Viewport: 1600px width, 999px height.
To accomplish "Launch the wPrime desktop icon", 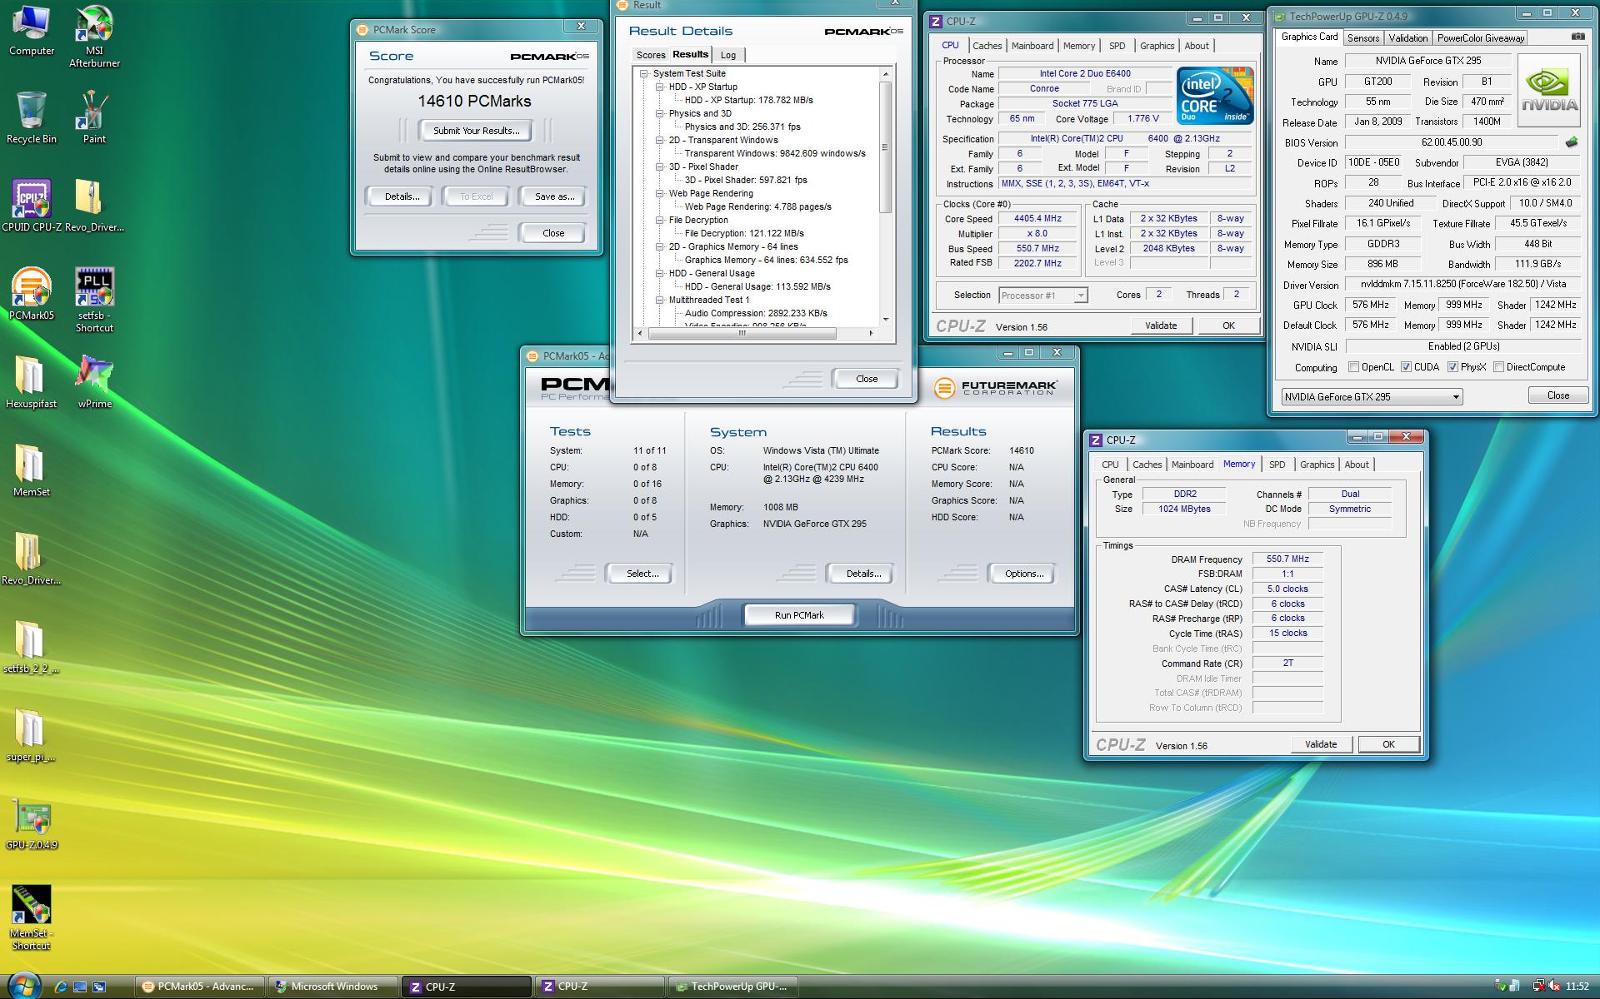I will coord(94,382).
